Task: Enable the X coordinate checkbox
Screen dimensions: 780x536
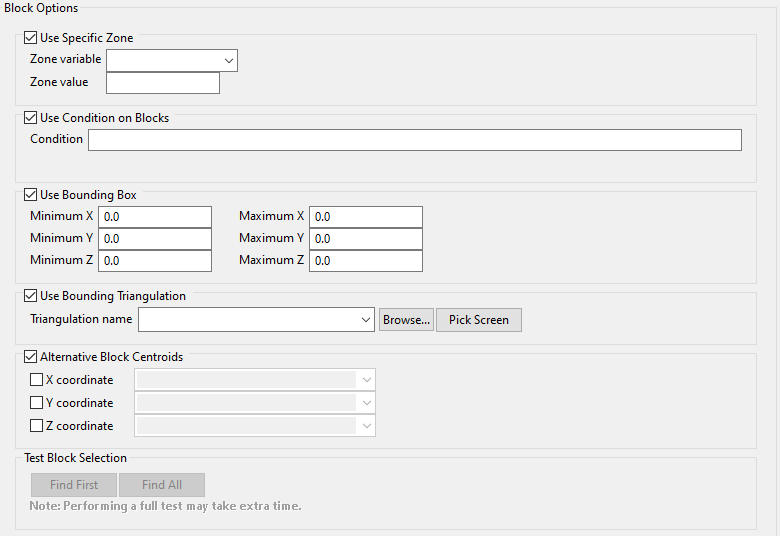Action: click(x=37, y=380)
